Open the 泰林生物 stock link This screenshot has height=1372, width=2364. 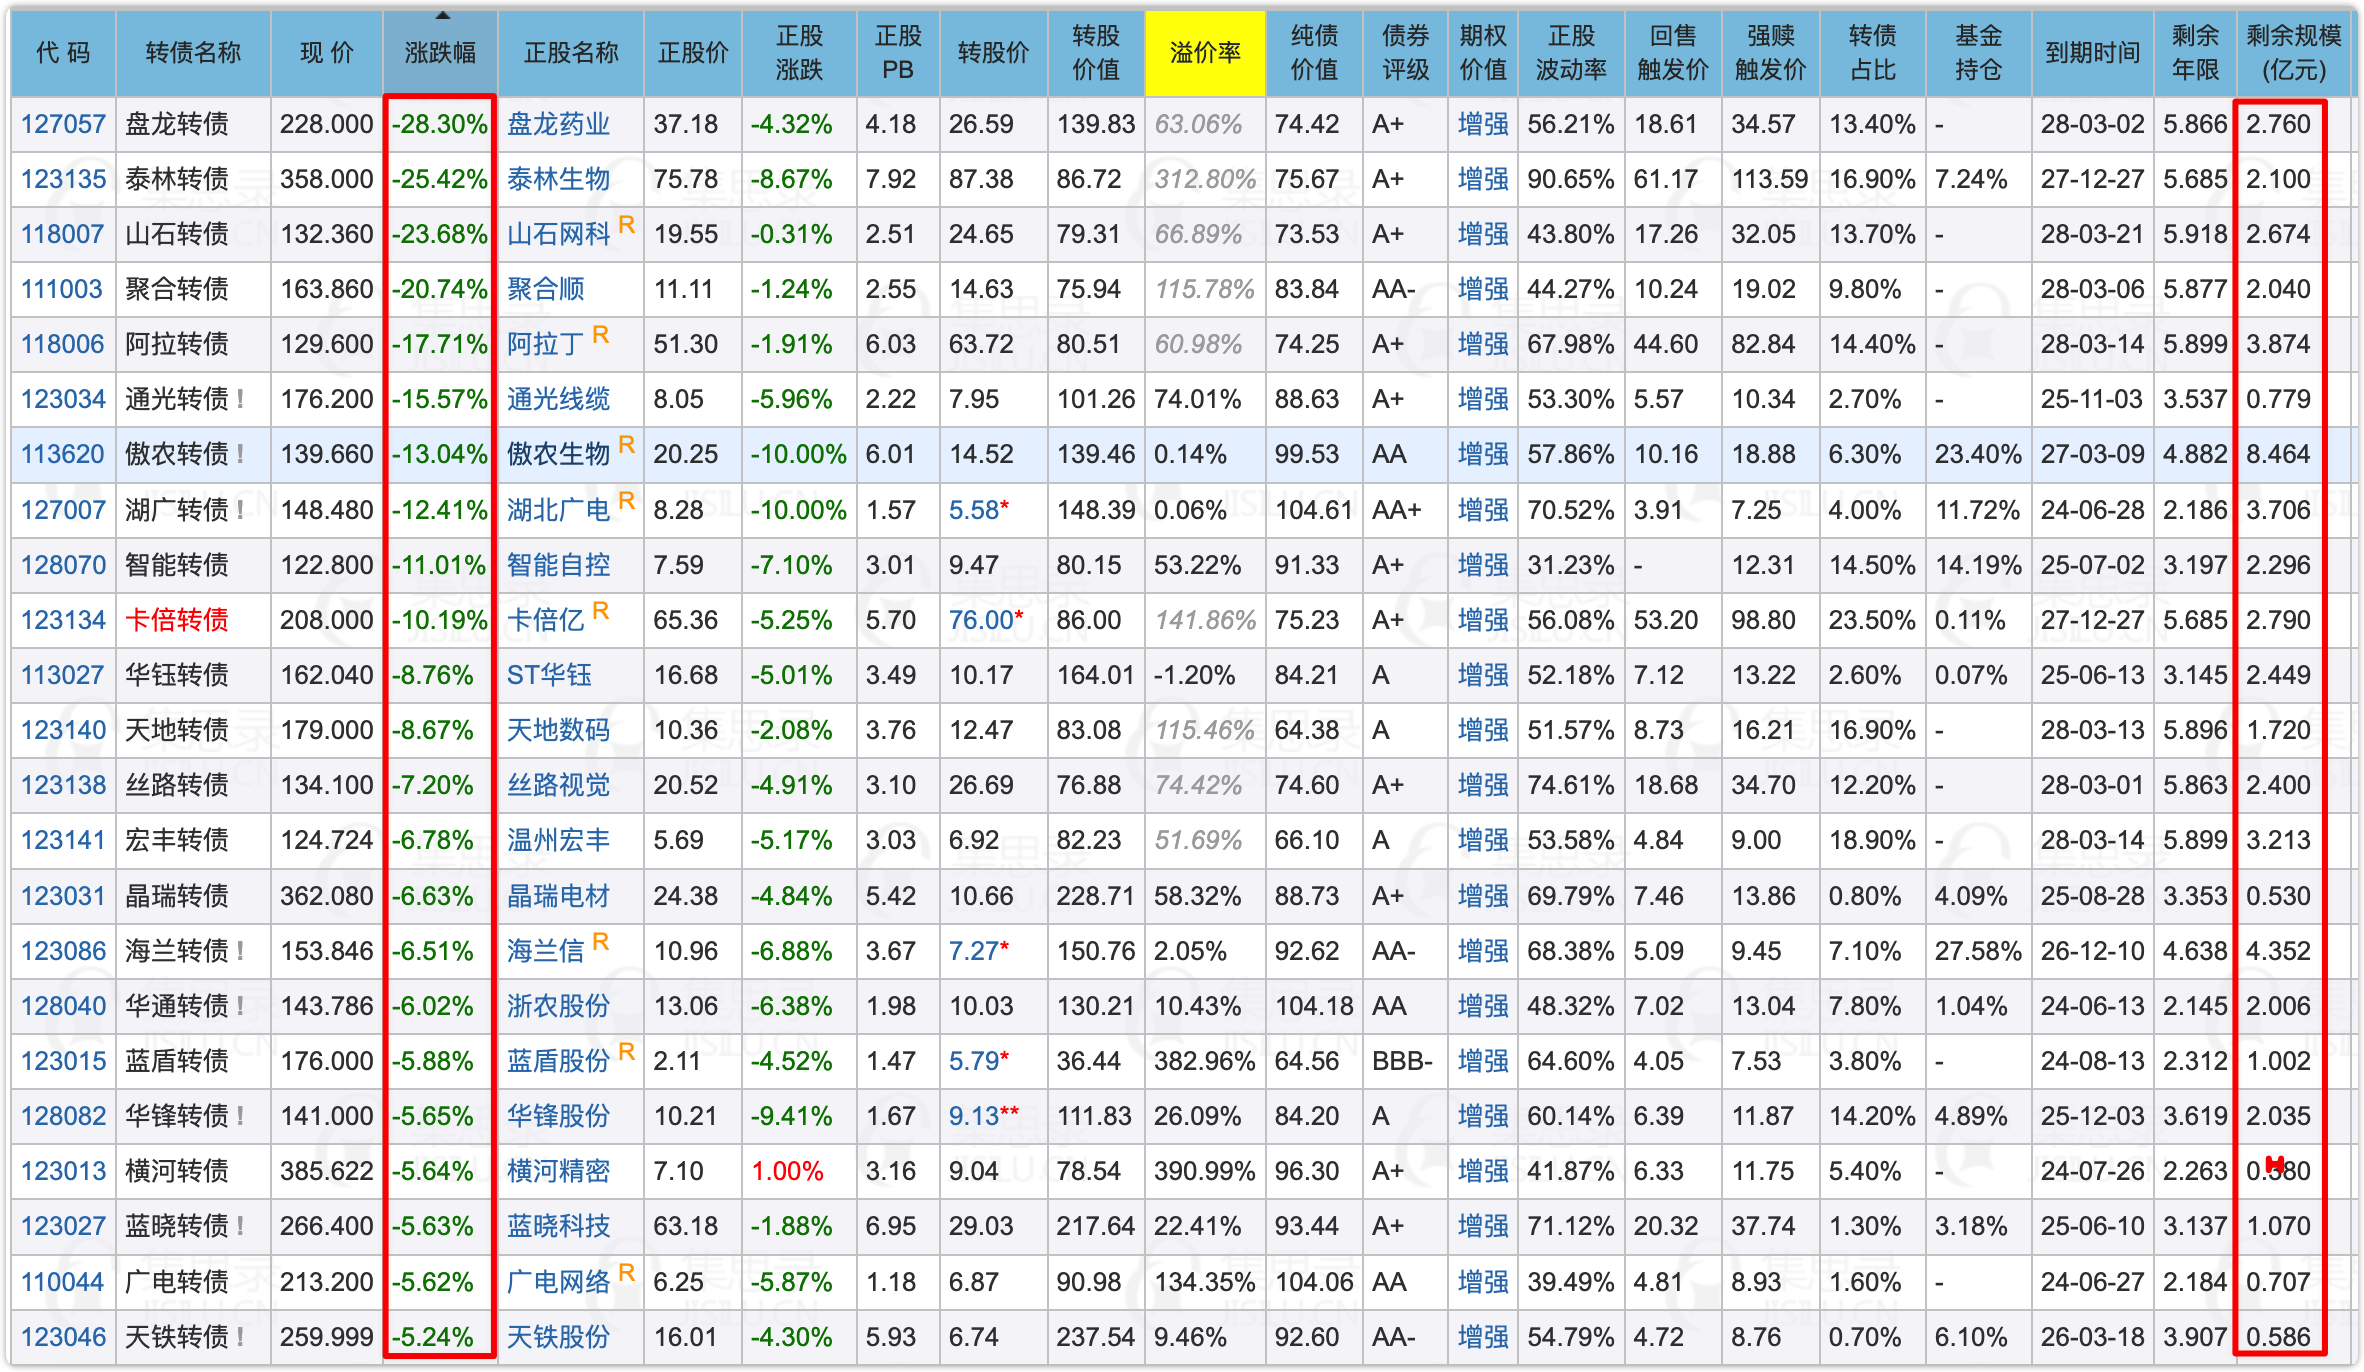(x=558, y=179)
